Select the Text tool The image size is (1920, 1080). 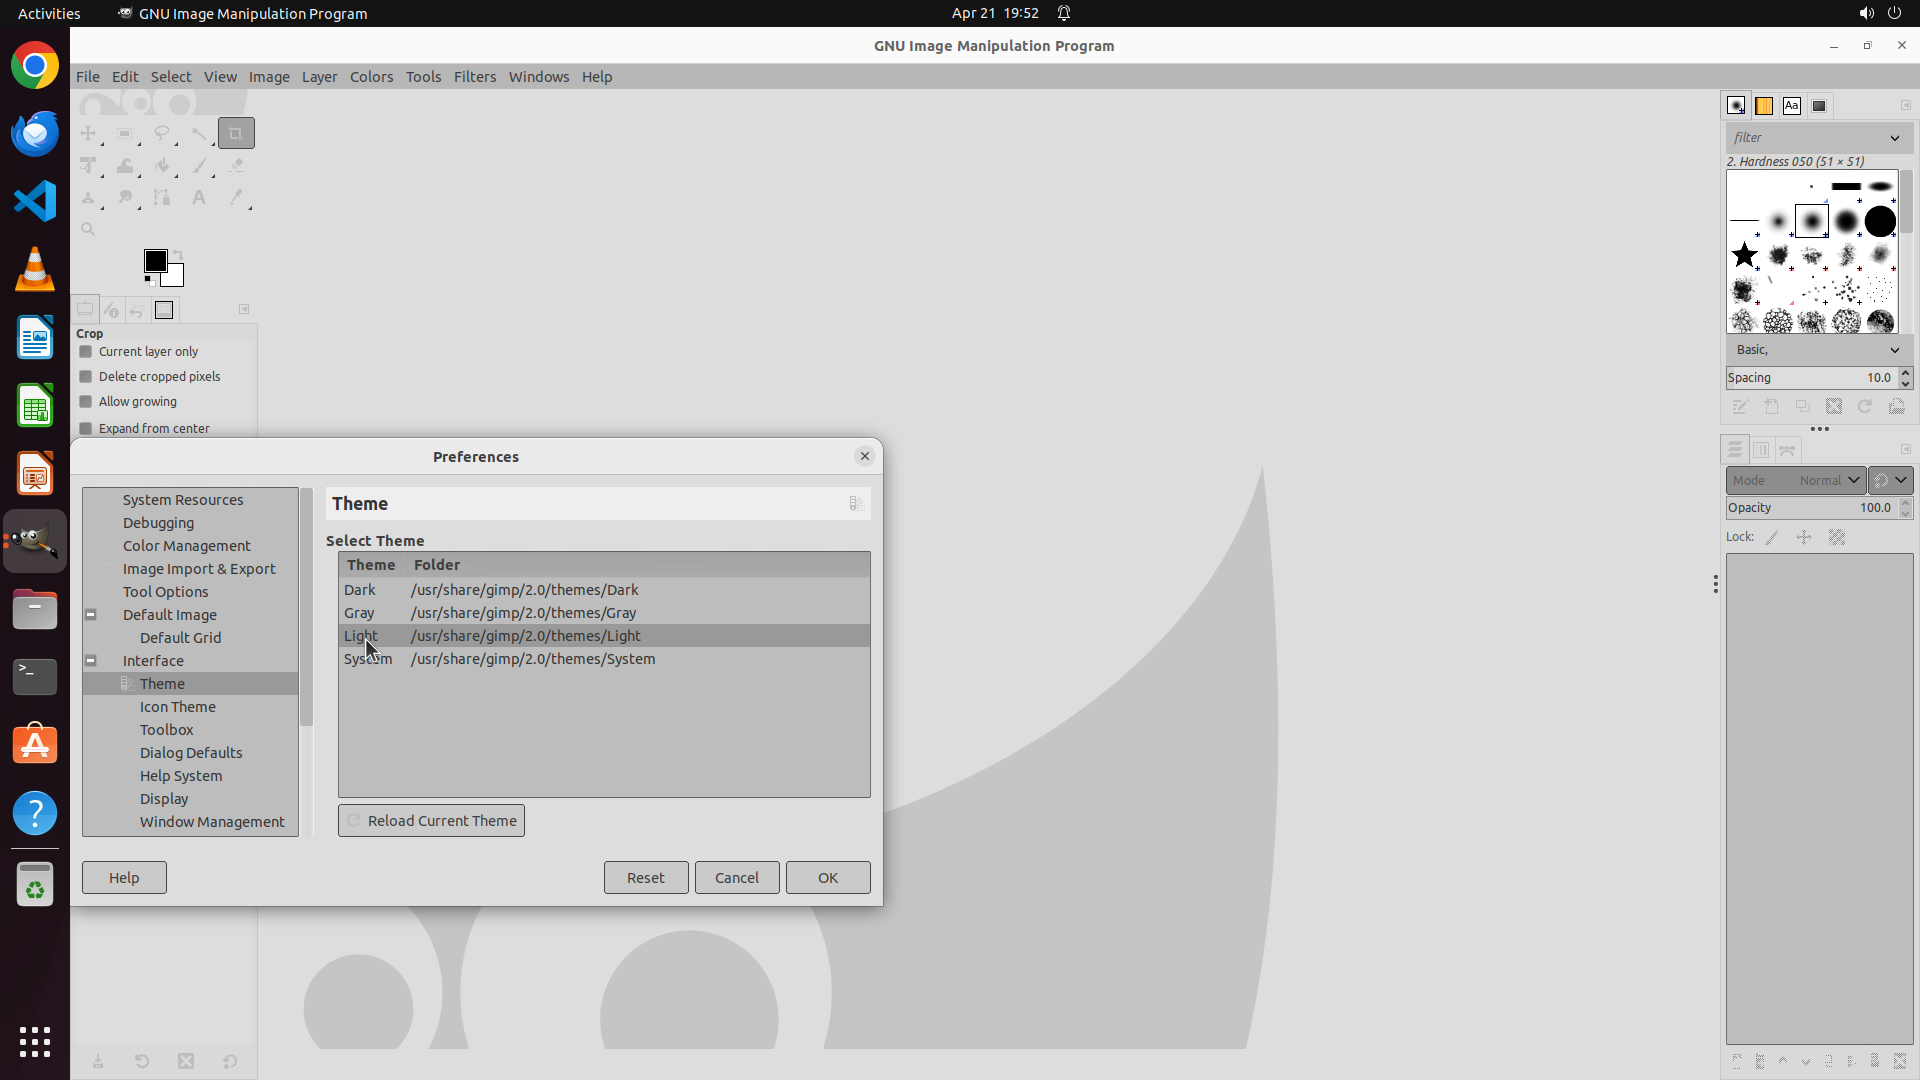(x=199, y=198)
